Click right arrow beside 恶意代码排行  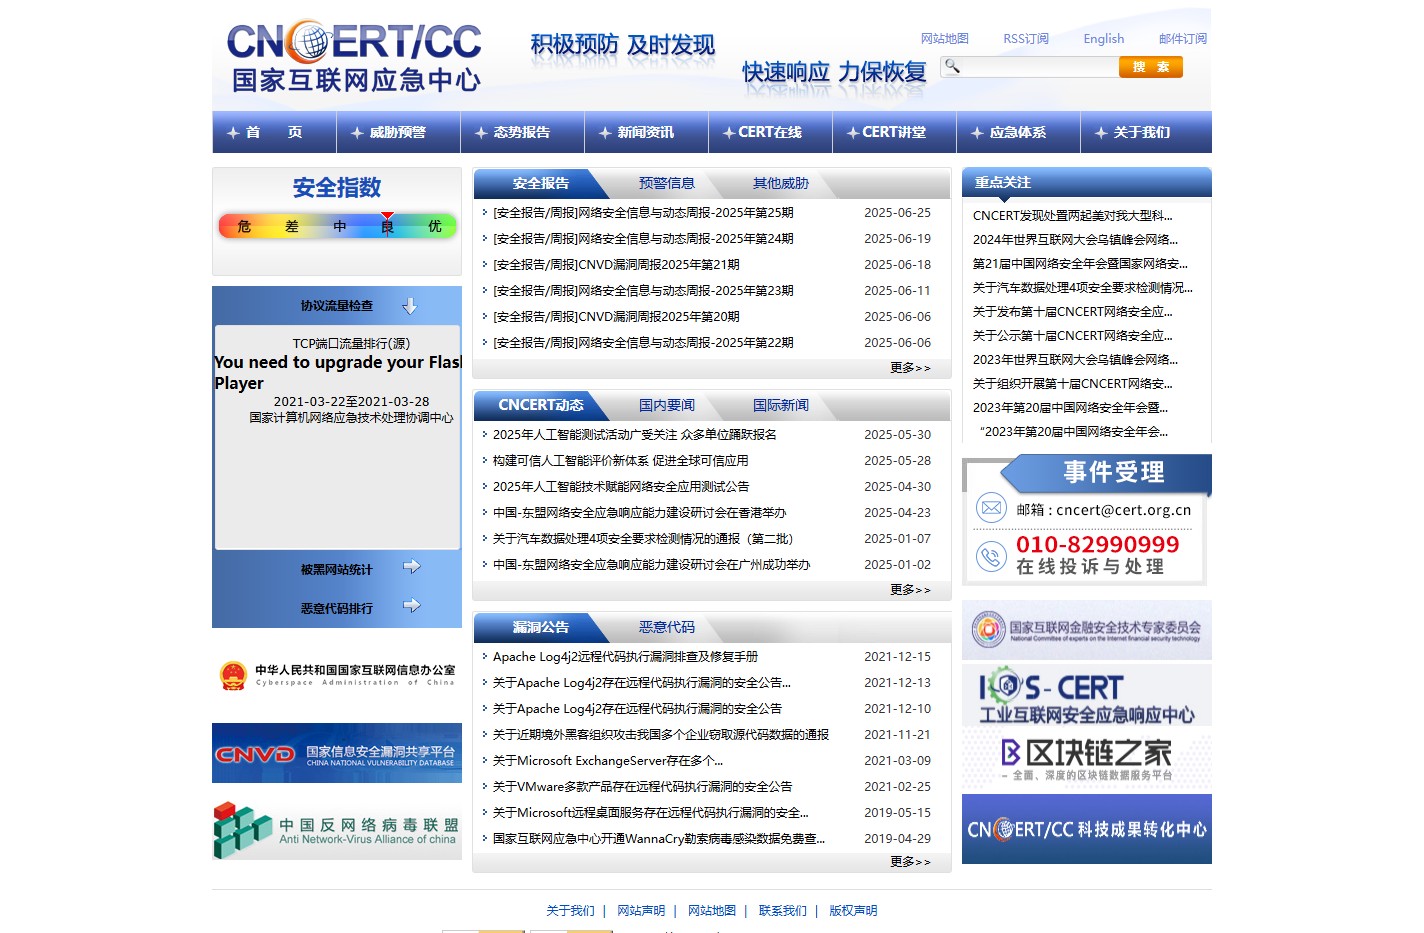411,605
